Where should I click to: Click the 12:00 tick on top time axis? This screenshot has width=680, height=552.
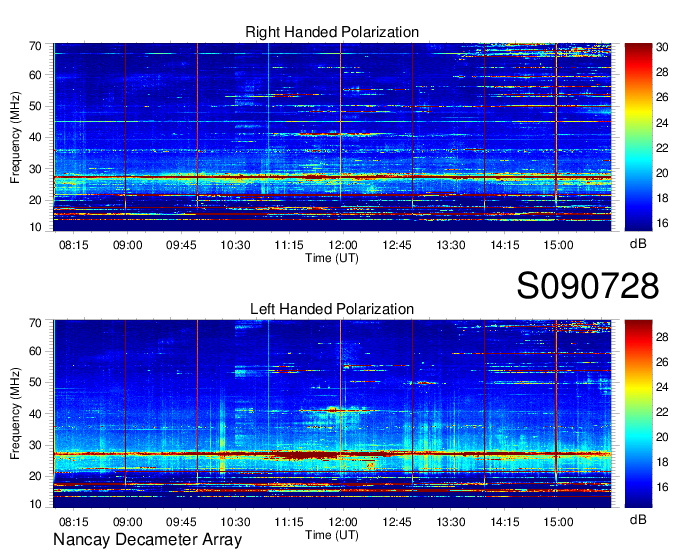point(343,245)
